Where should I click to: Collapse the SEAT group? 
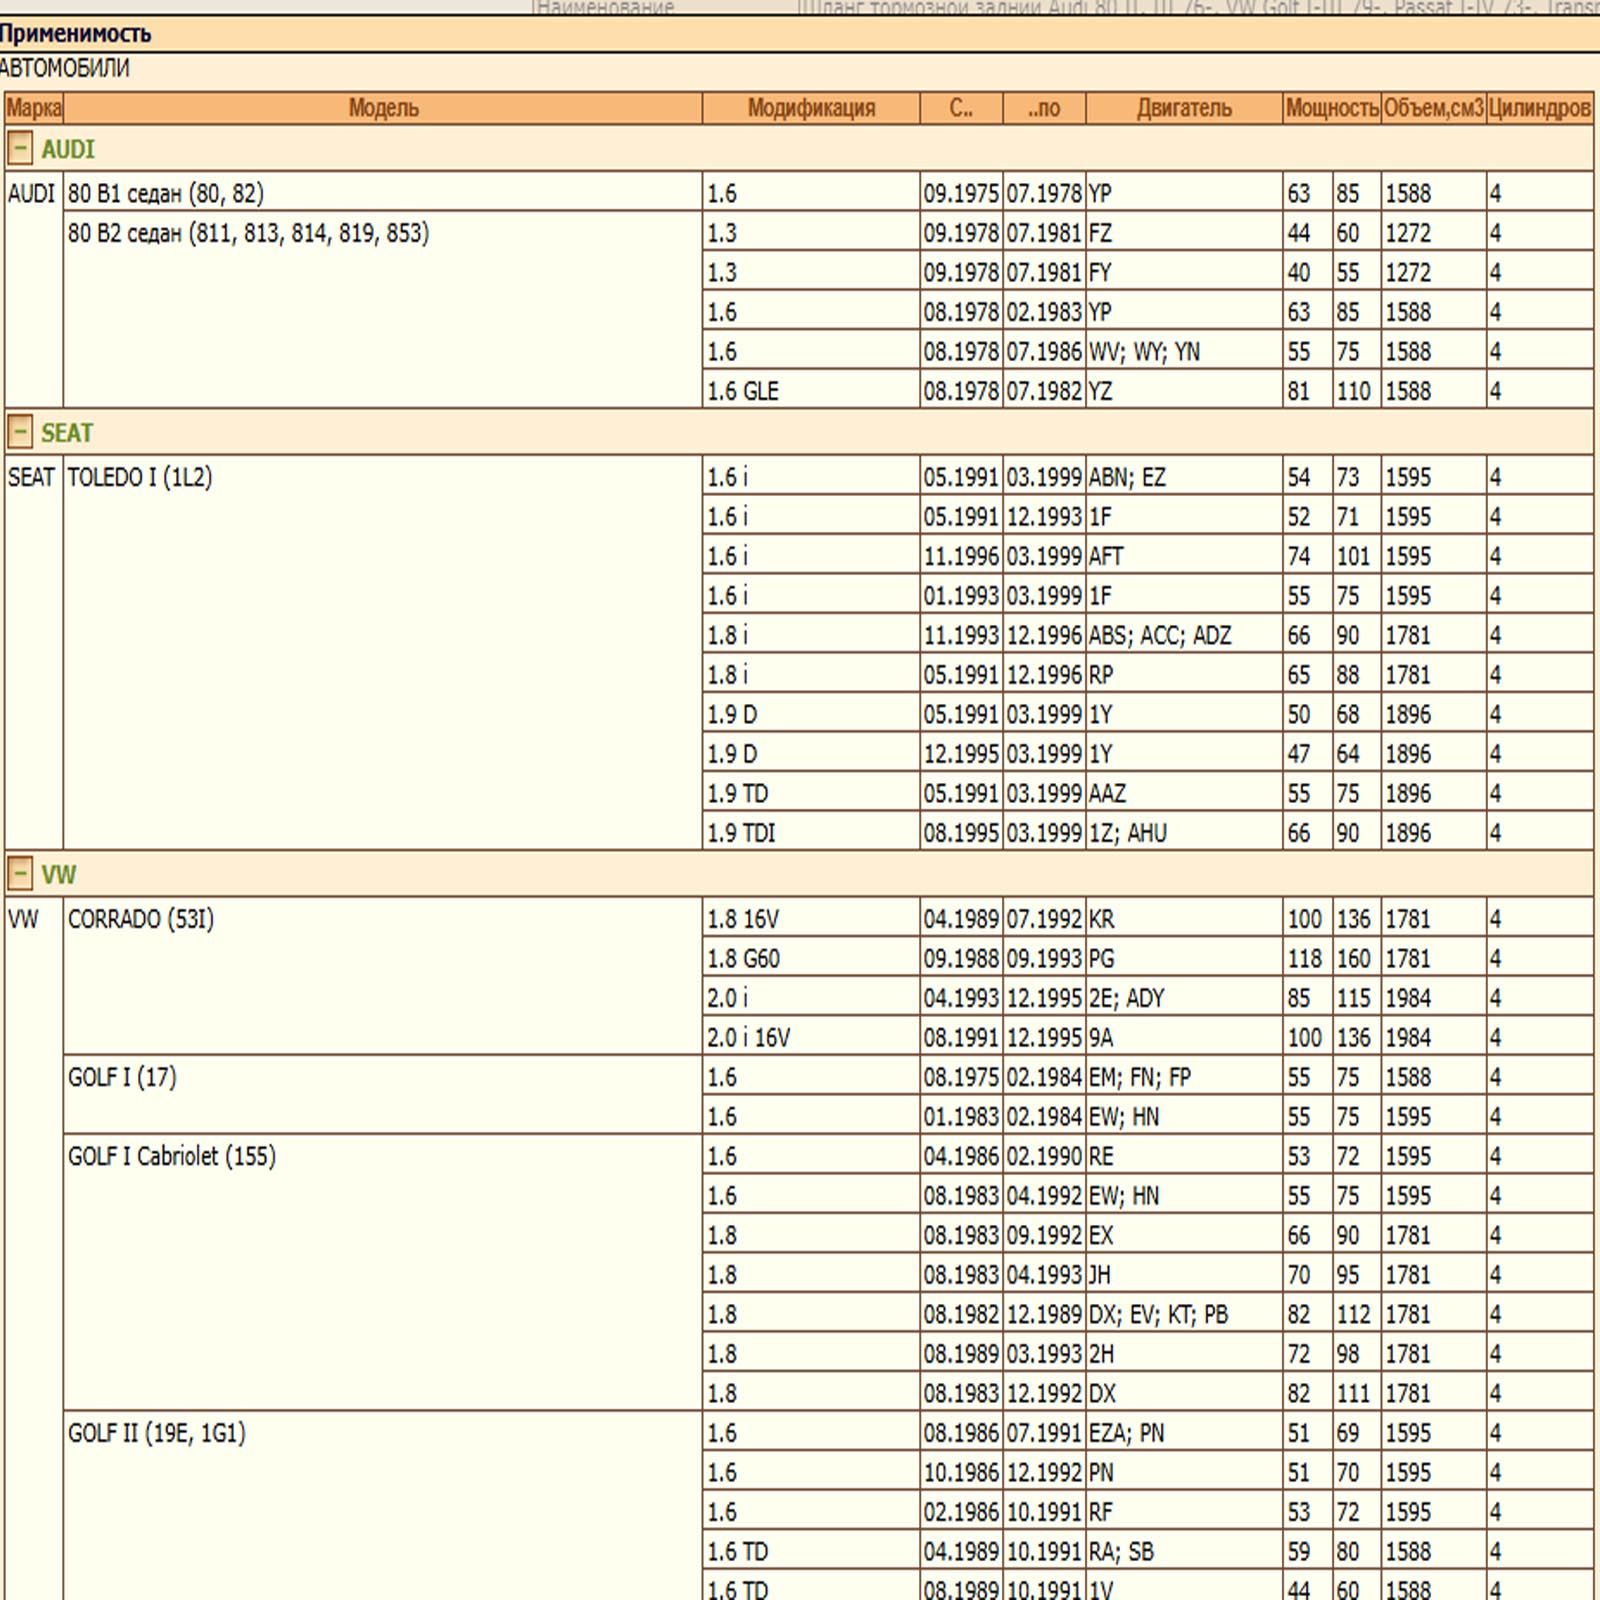click(x=19, y=432)
